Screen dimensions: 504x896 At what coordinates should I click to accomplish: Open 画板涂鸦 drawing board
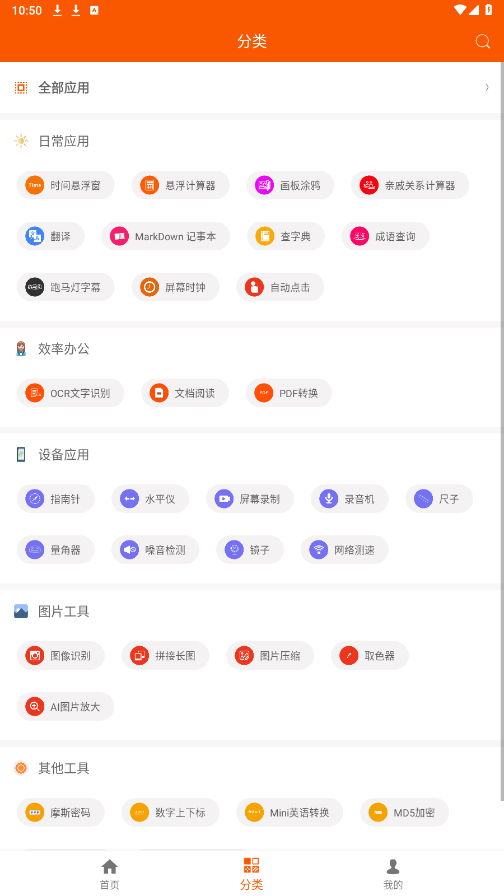(290, 185)
